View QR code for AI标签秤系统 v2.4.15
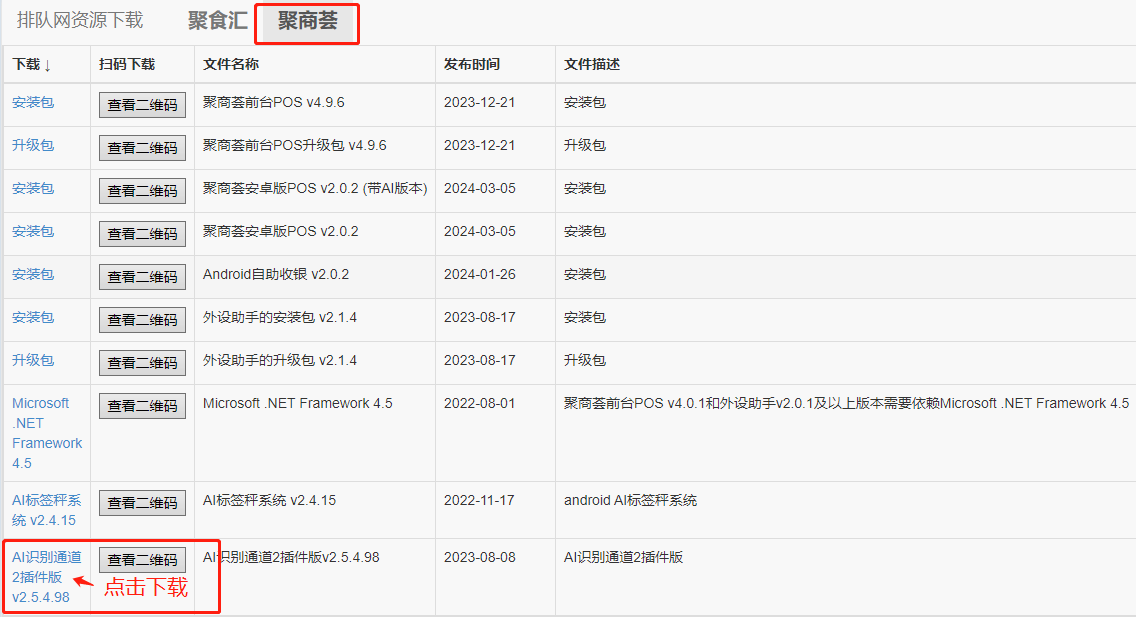 142,503
